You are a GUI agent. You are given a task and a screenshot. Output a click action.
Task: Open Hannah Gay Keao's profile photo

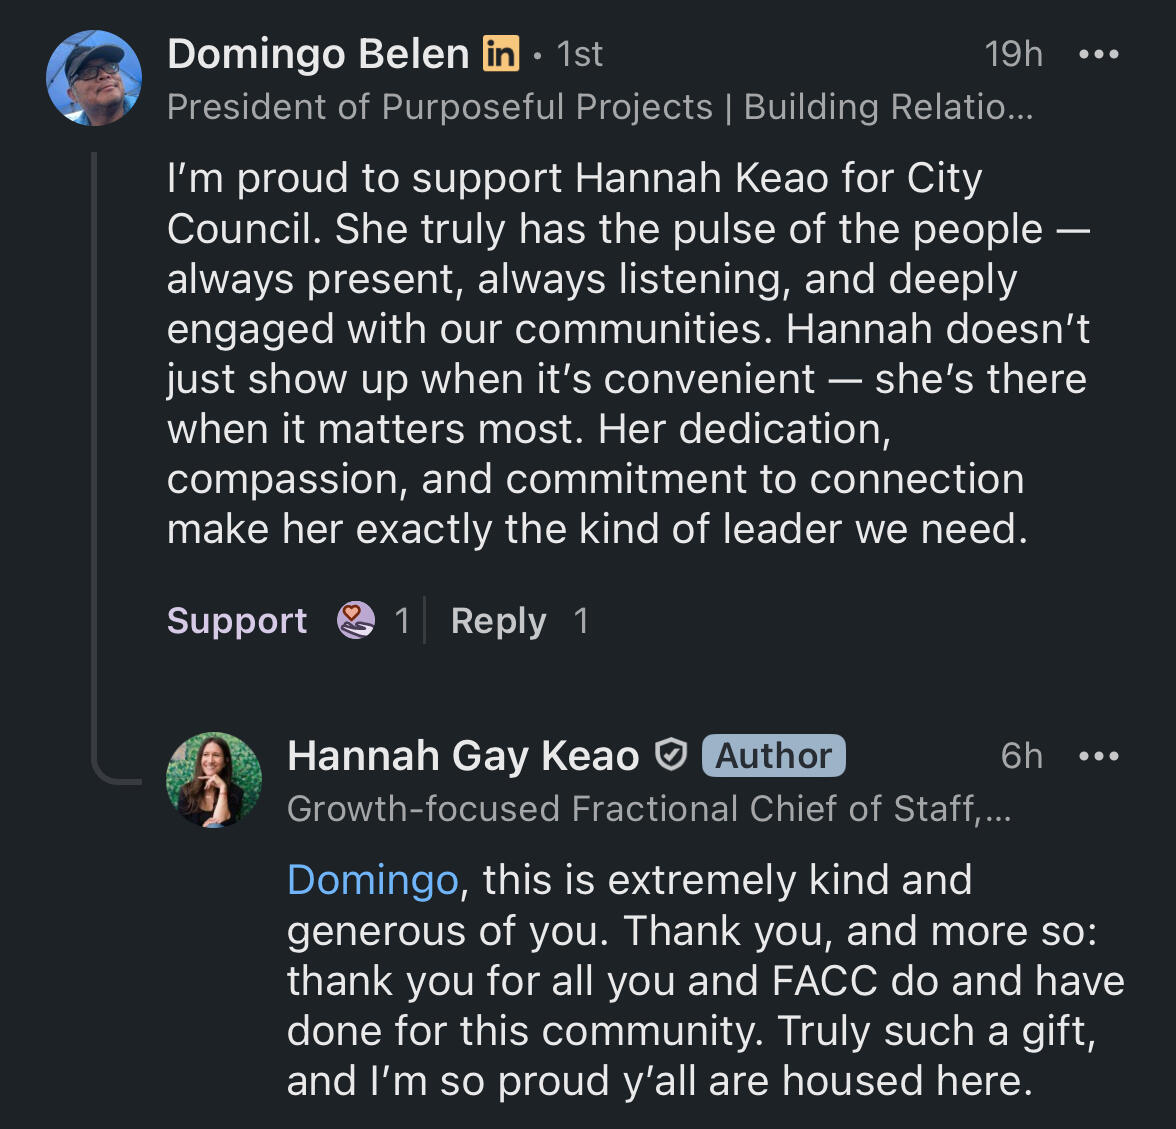click(x=214, y=780)
